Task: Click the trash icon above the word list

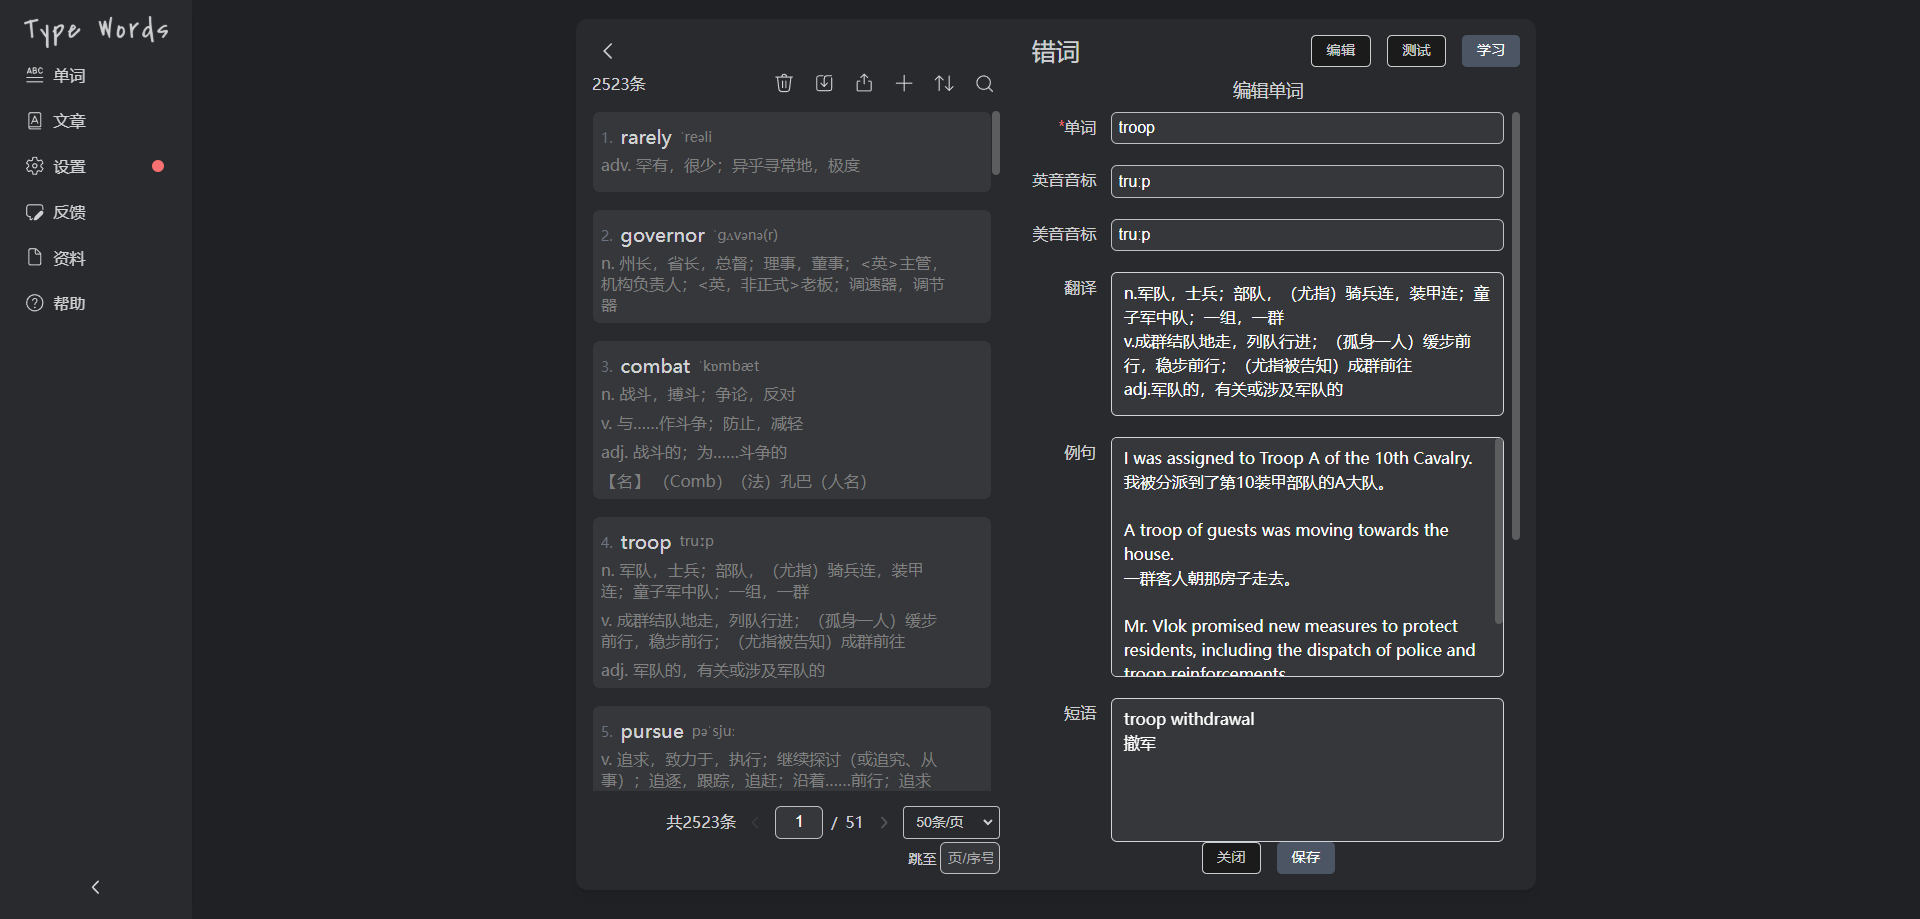Action: 784,83
